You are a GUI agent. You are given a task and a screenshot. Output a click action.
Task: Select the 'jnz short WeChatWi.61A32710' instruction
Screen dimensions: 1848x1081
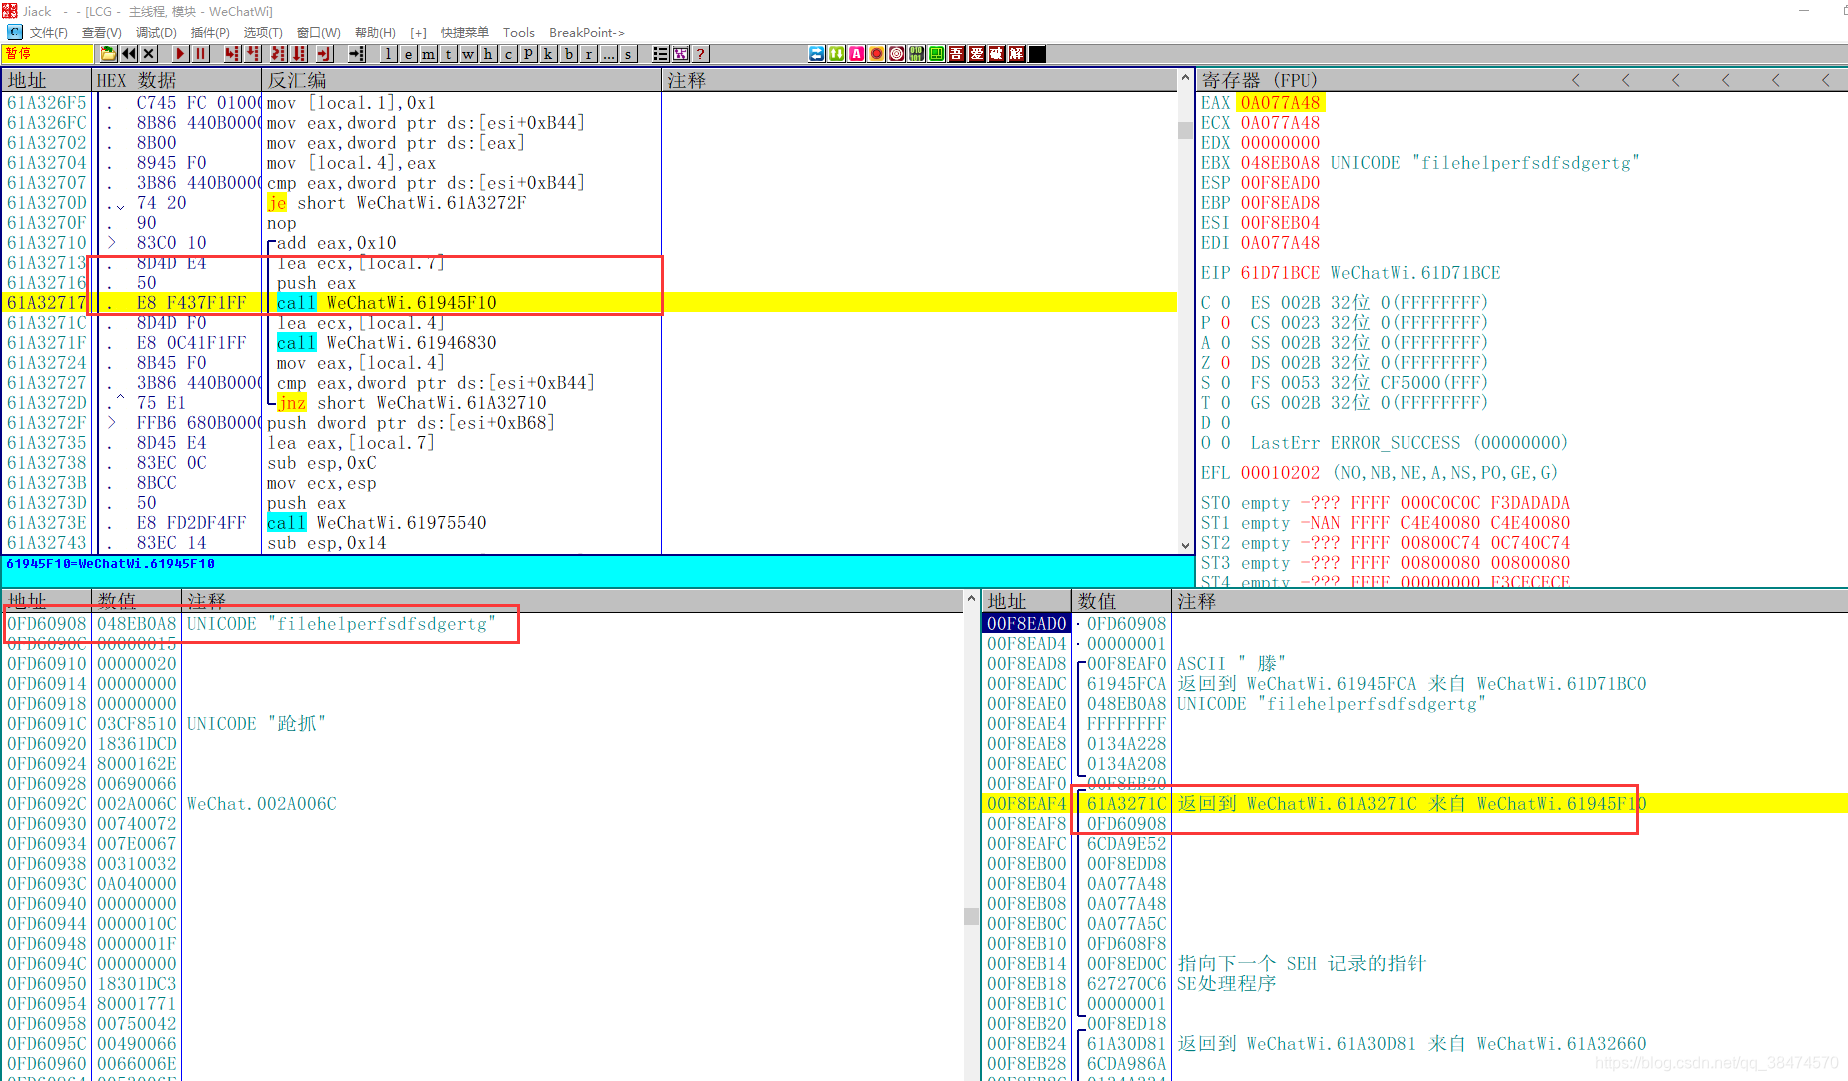(x=412, y=403)
